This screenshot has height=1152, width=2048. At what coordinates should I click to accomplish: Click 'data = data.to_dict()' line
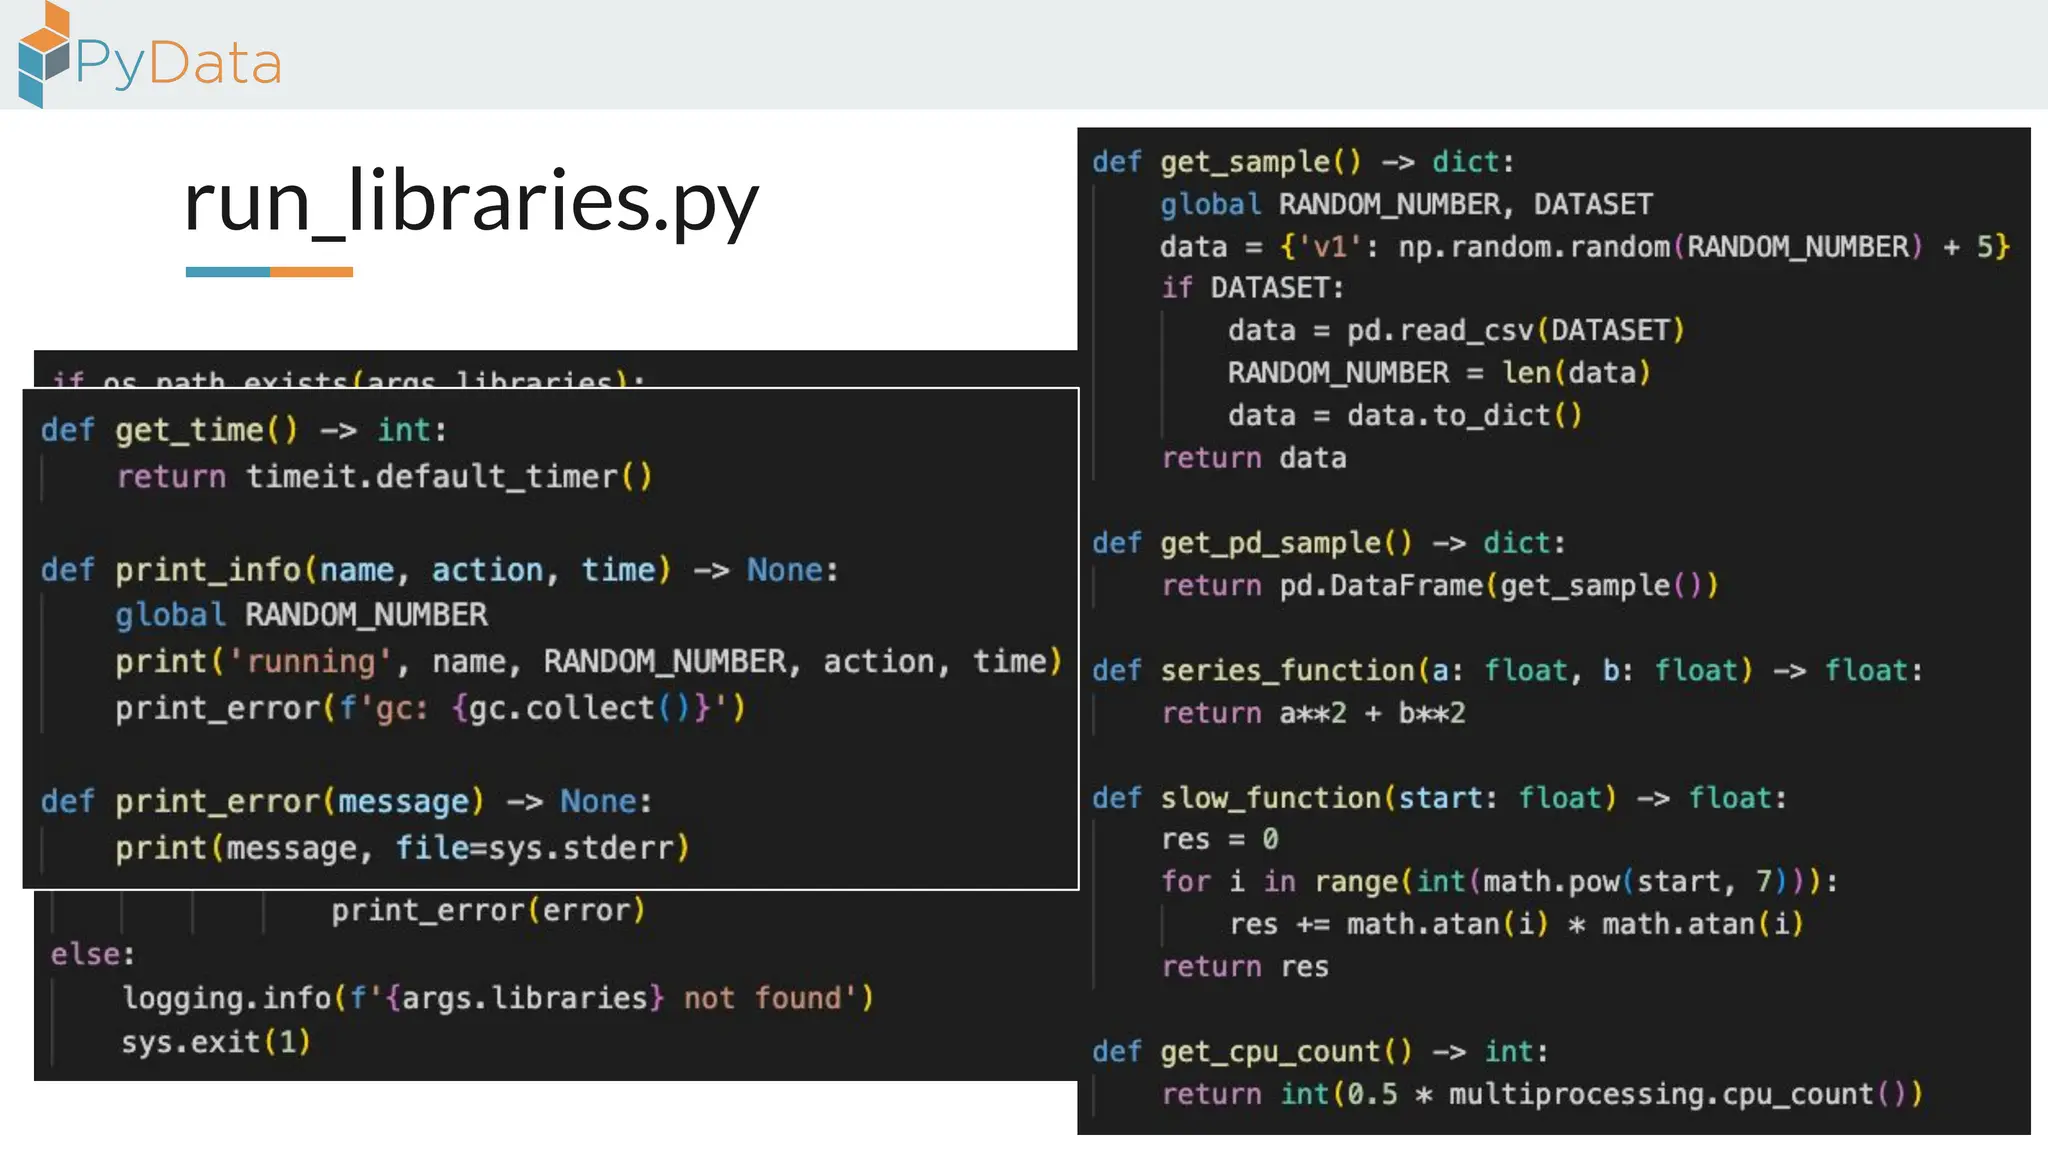click(1405, 415)
